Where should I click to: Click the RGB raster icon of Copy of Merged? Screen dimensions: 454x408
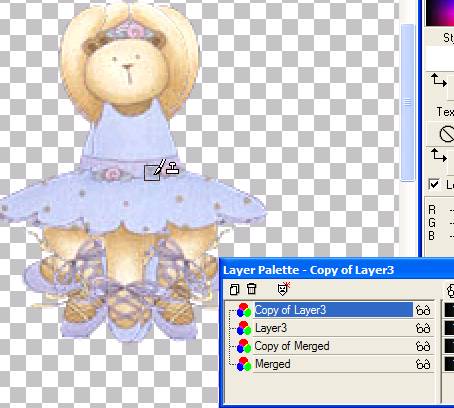coord(244,346)
